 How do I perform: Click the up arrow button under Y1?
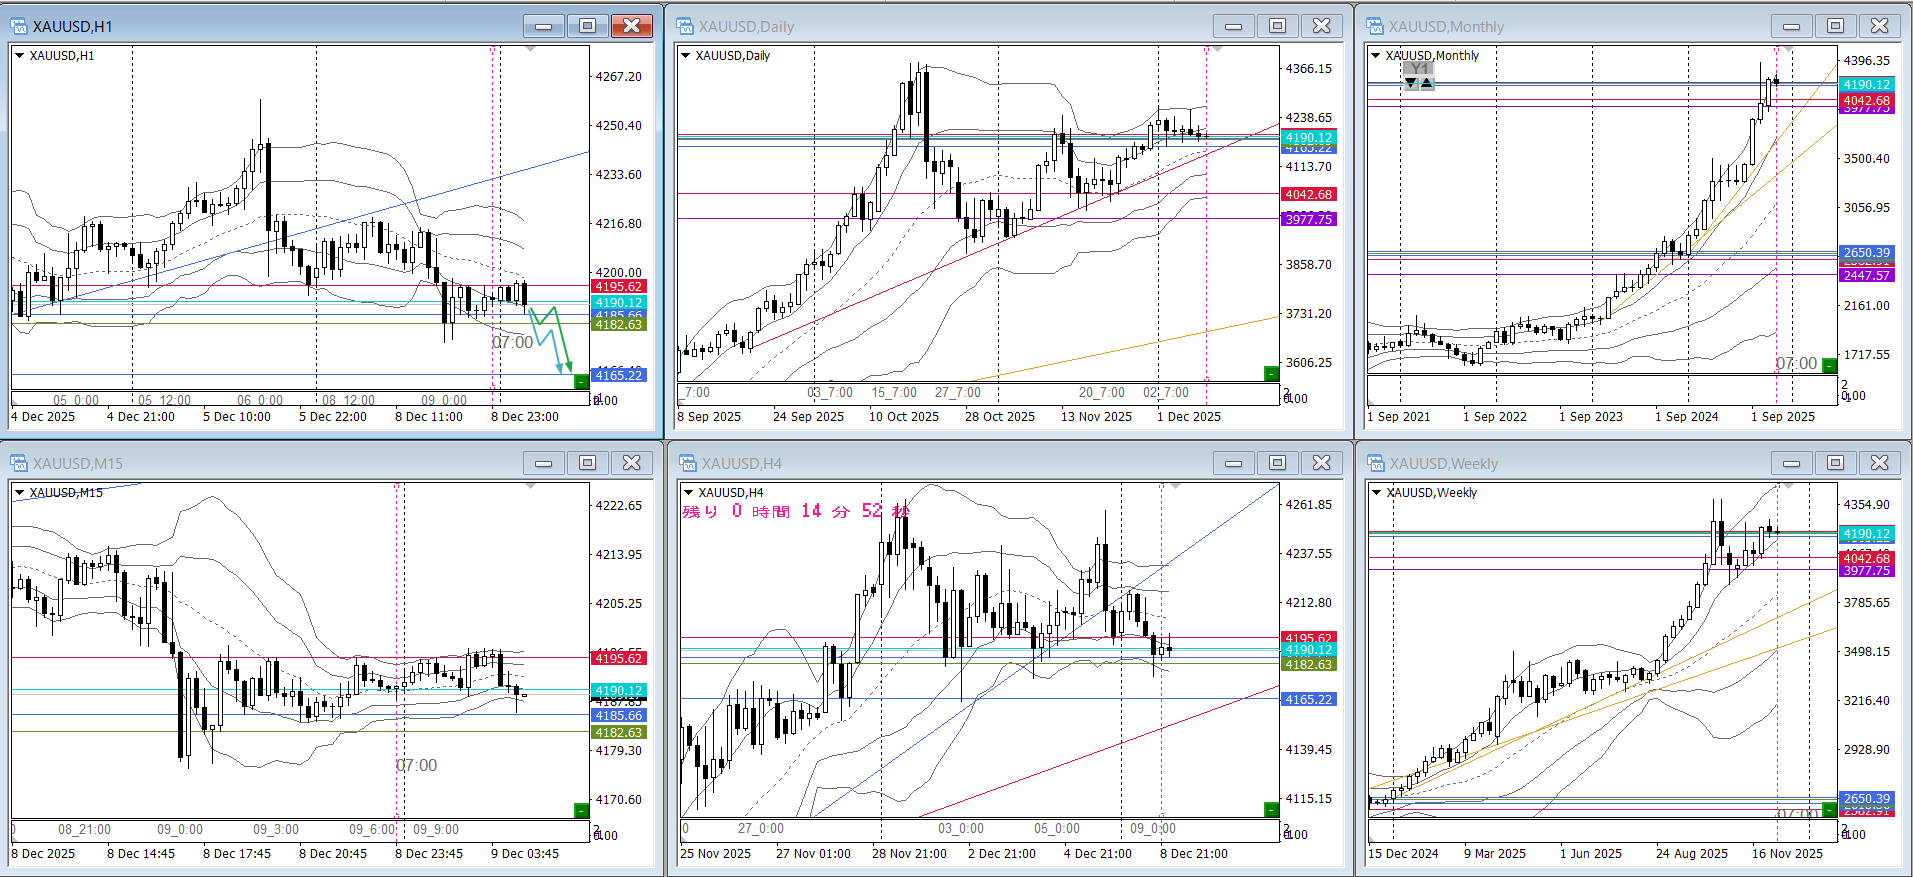1426,84
